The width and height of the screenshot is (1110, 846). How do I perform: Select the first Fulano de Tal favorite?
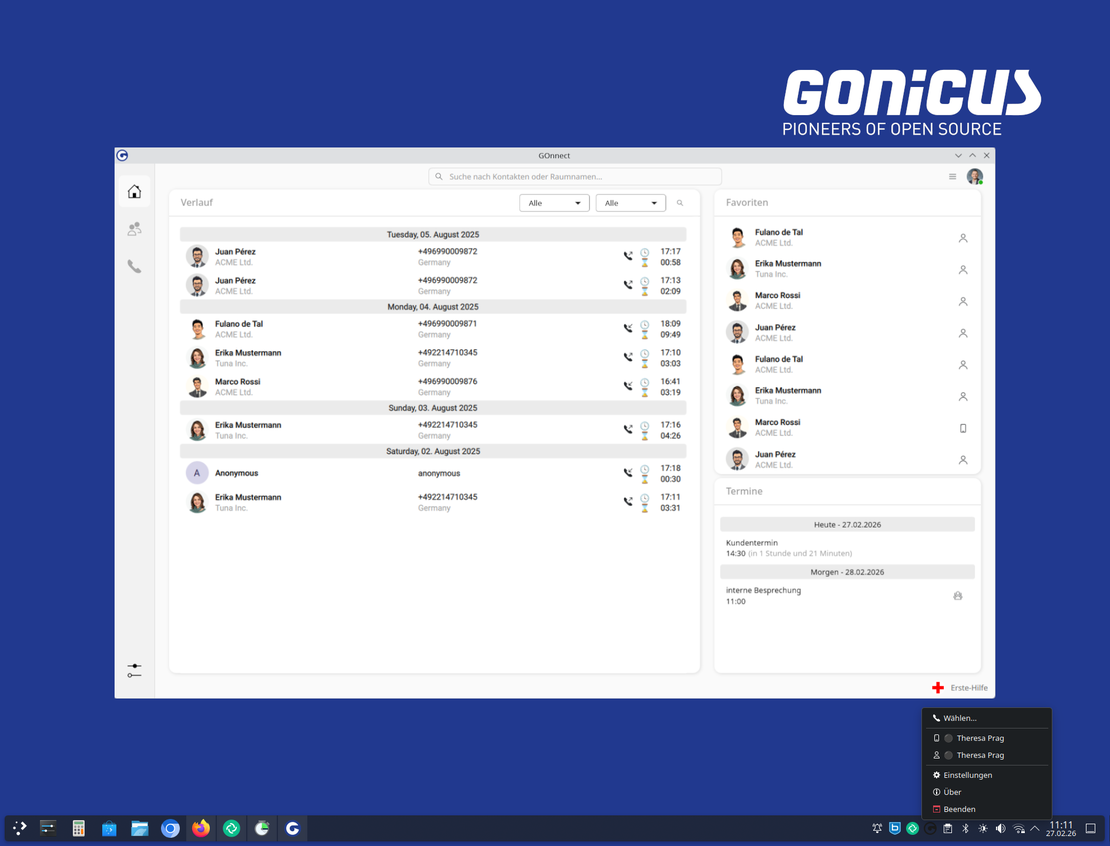847,237
